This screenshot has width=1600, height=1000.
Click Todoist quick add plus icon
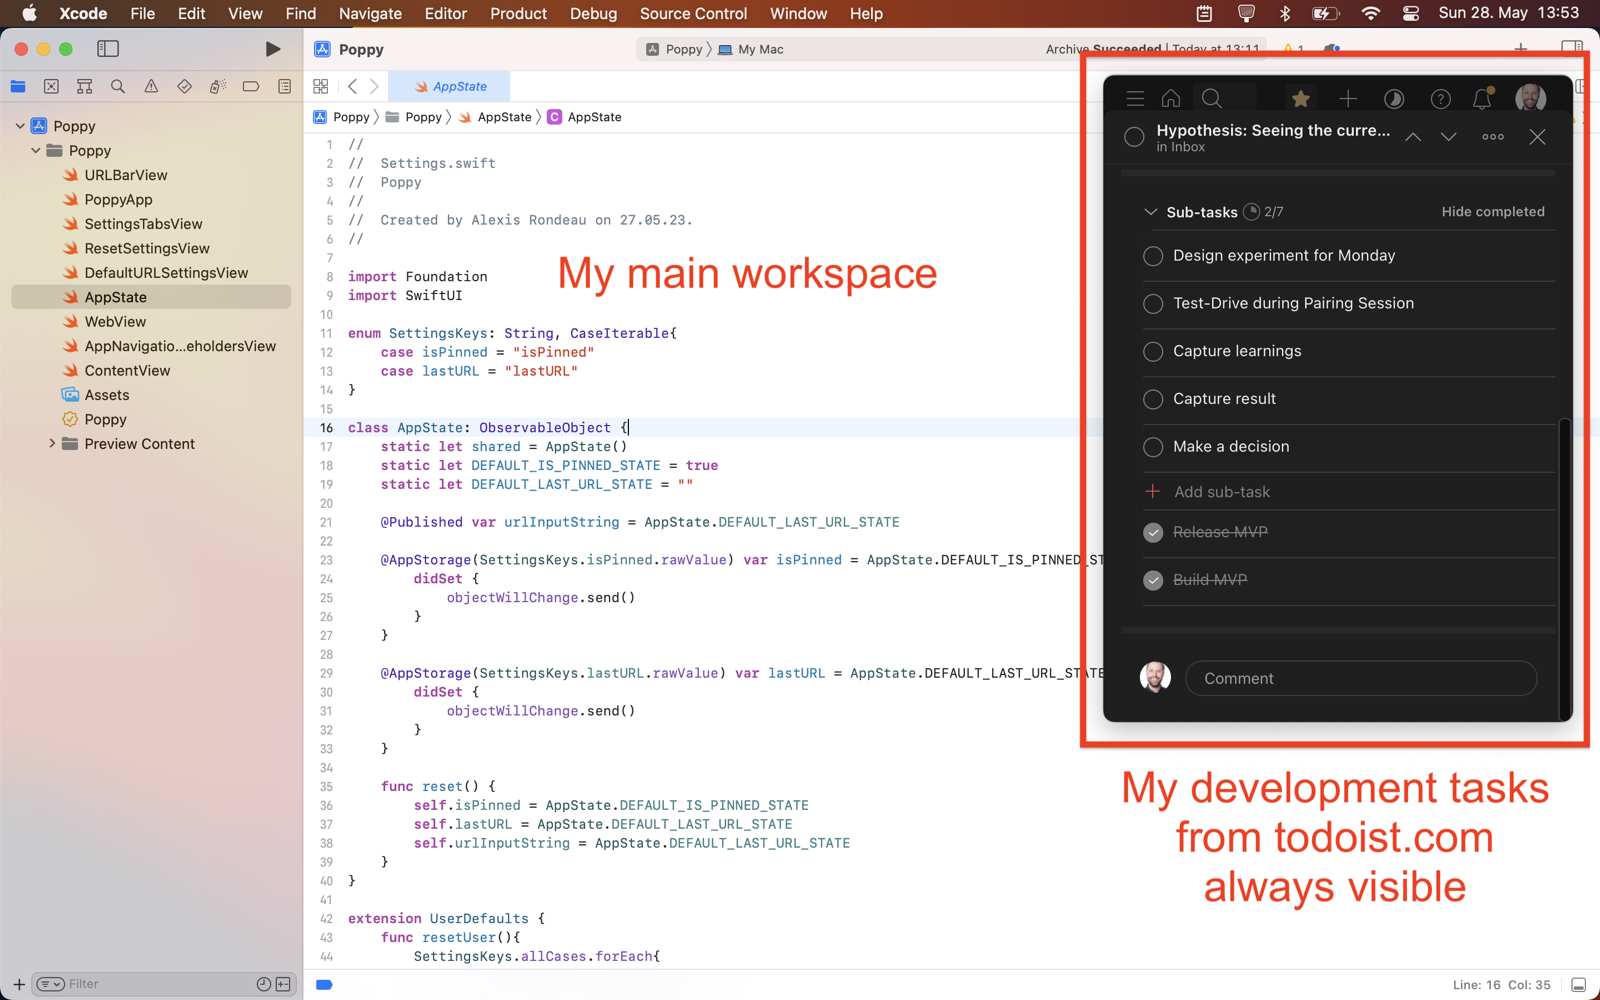click(x=1348, y=98)
